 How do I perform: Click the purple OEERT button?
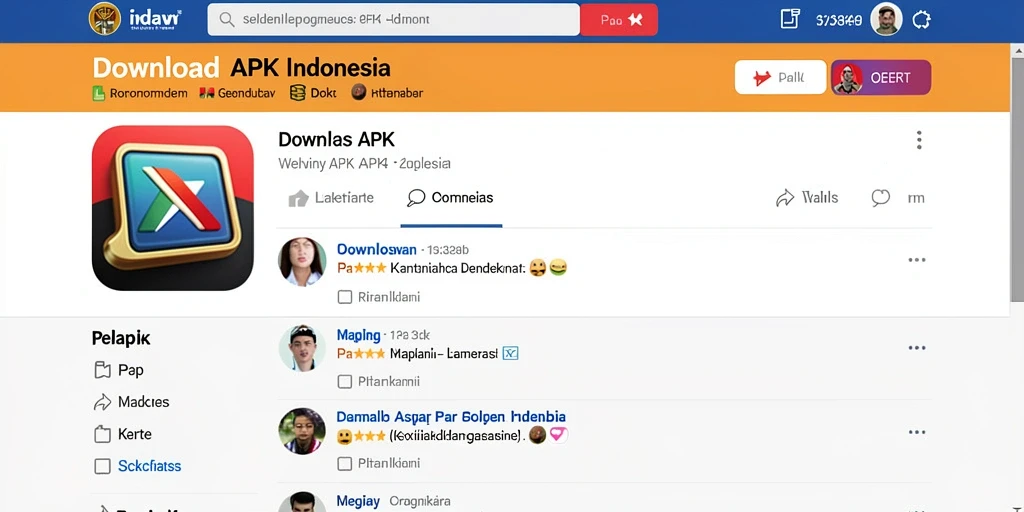[x=881, y=78]
